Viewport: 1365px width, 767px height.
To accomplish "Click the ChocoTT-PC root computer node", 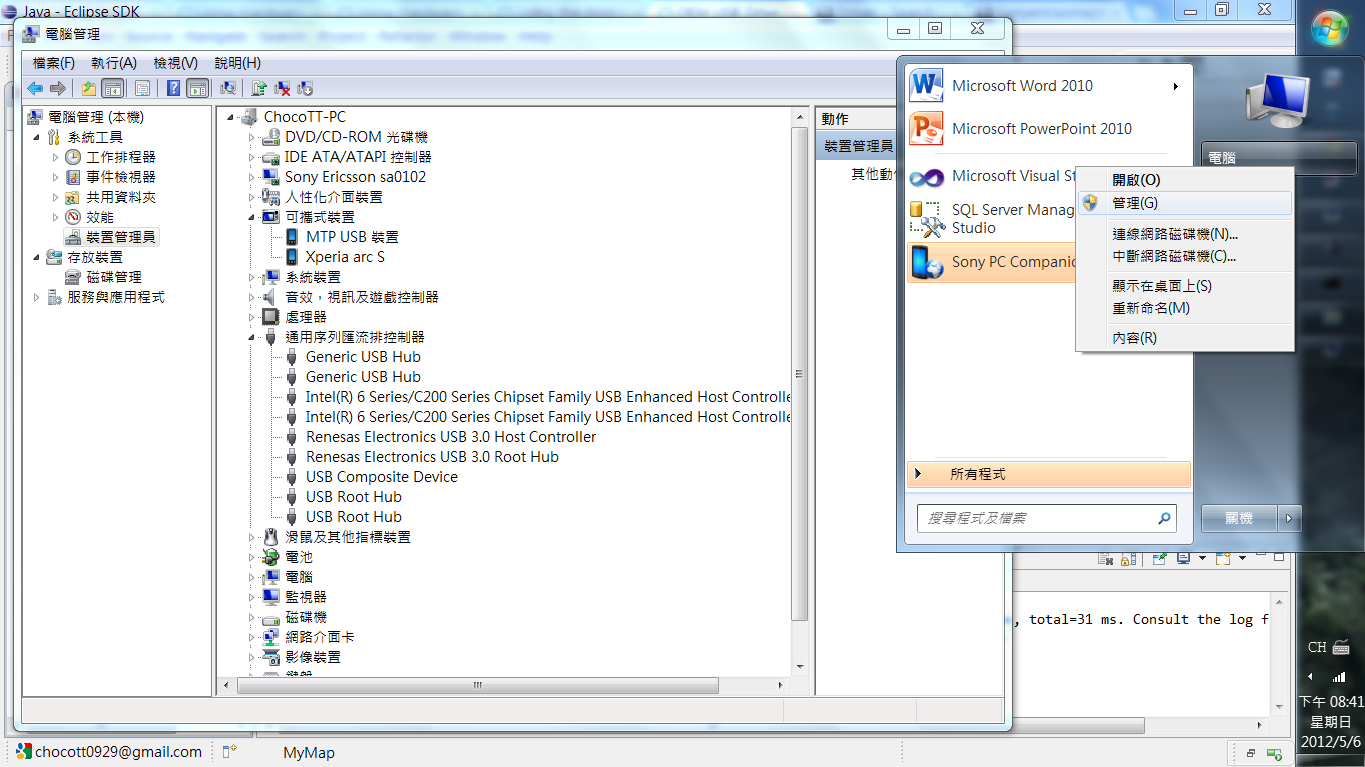I will (305, 117).
